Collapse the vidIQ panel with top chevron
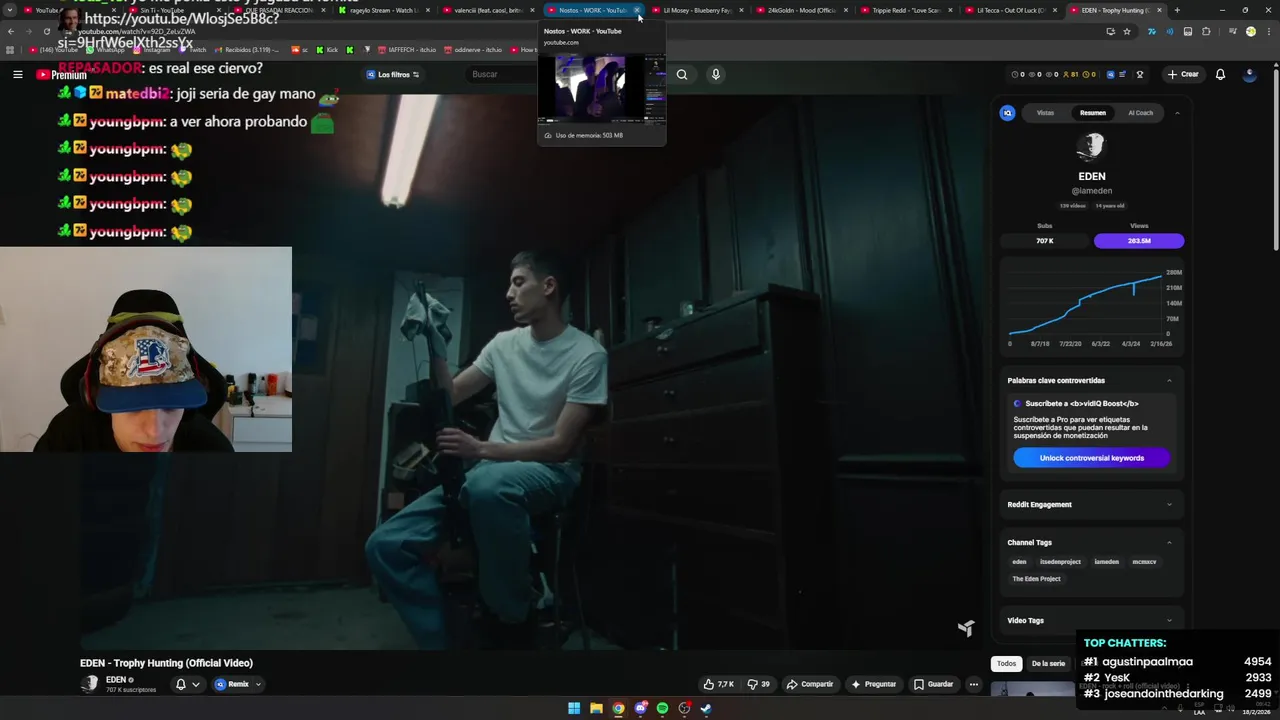Viewport: 1280px width, 720px height. click(x=1177, y=113)
